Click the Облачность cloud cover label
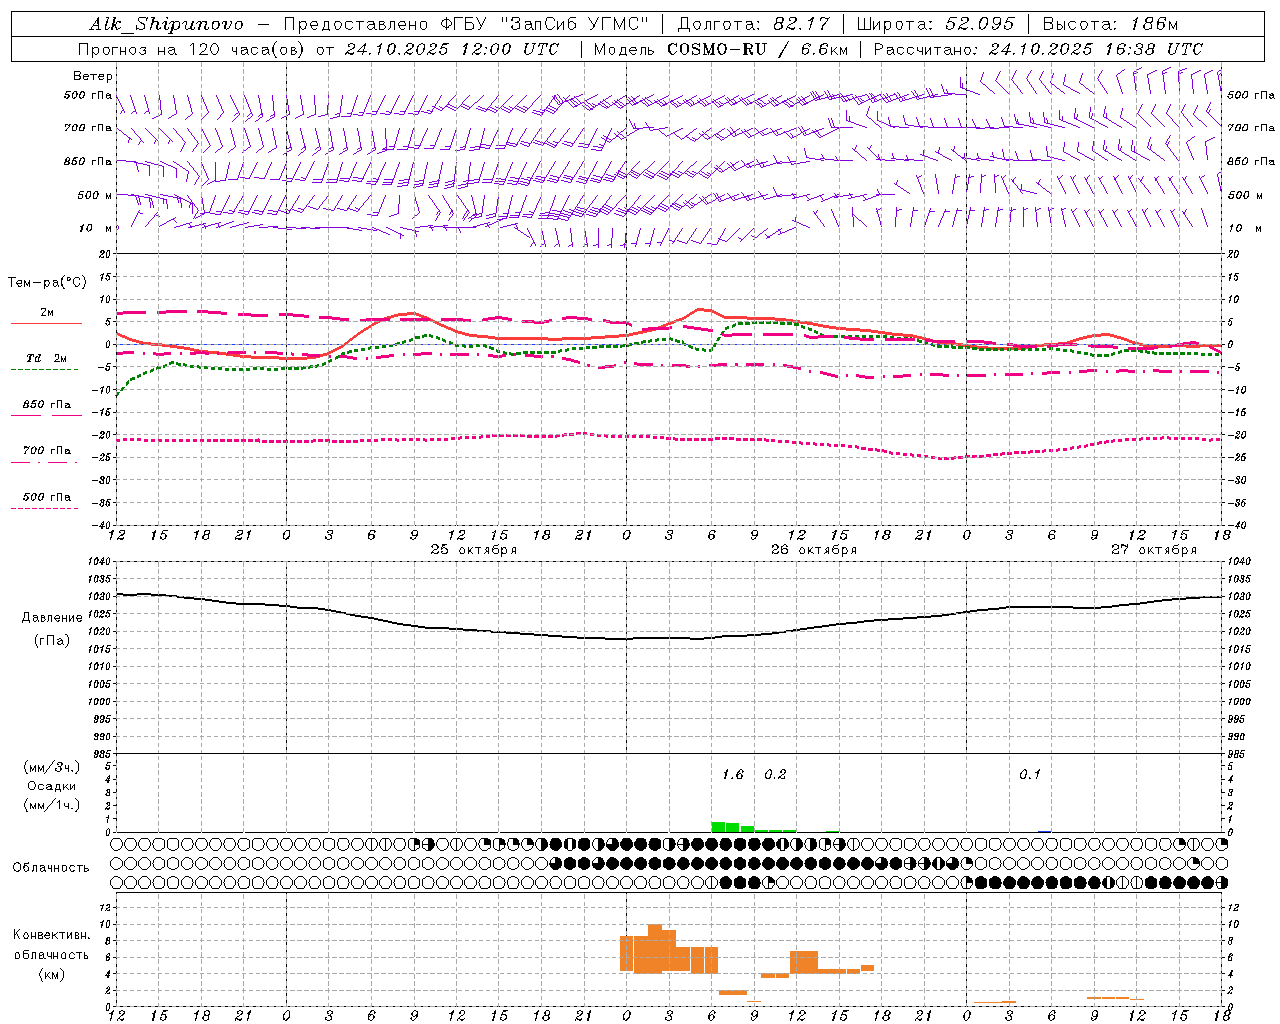 point(51,867)
